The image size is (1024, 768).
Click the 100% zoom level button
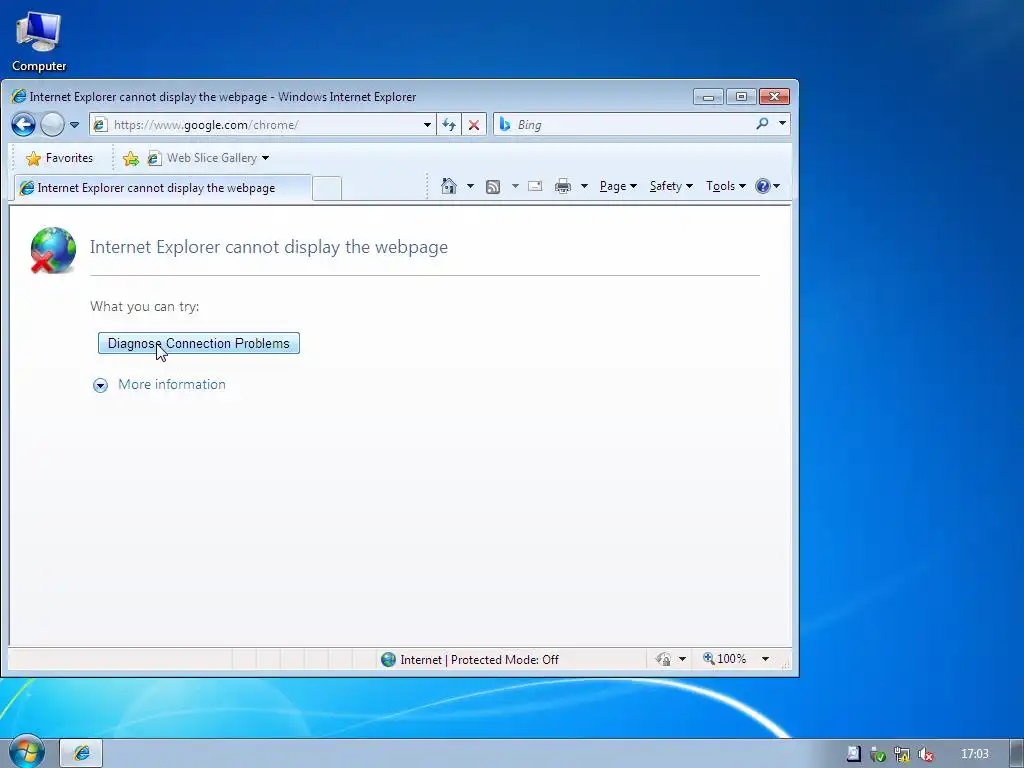724,659
